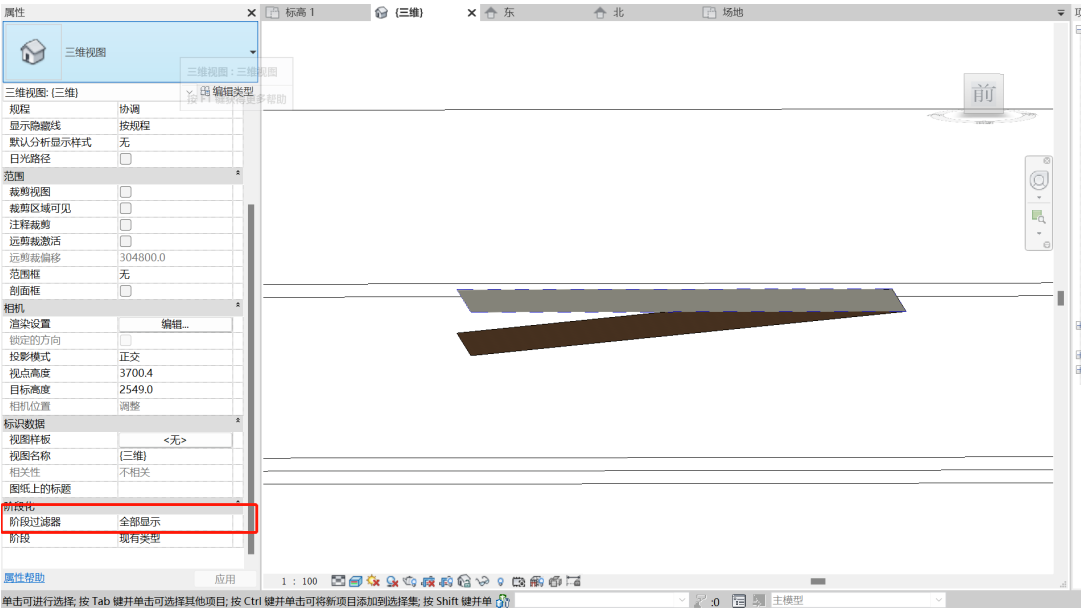Click the 编辑... button for 渲染设置
Viewport: 1081px width, 608px height.
click(175, 324)
